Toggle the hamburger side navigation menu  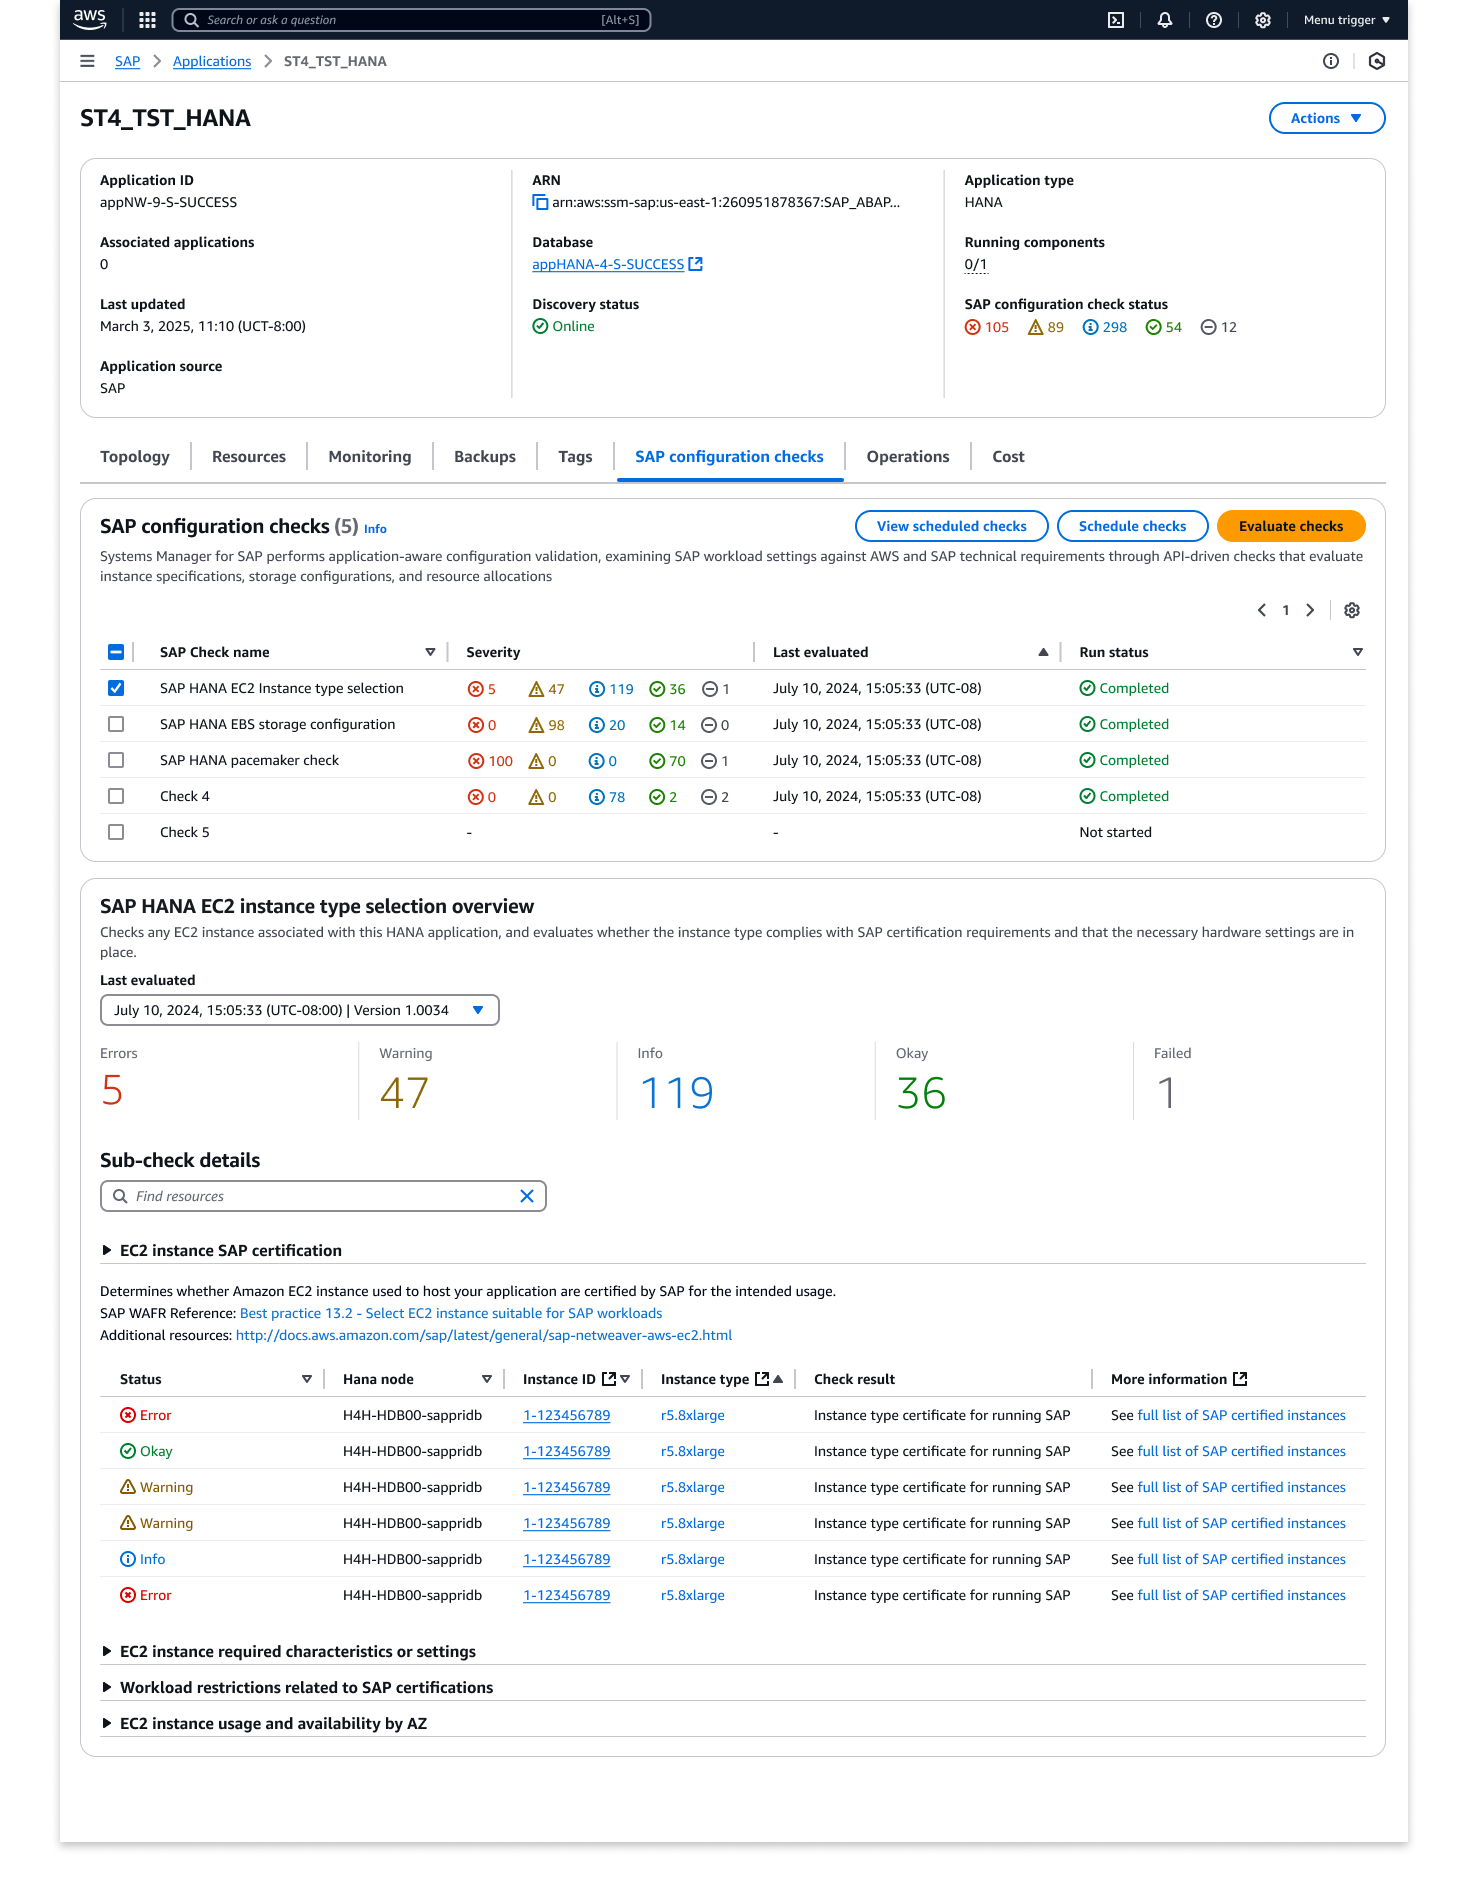pyautogui.click(x=88, y=61)
